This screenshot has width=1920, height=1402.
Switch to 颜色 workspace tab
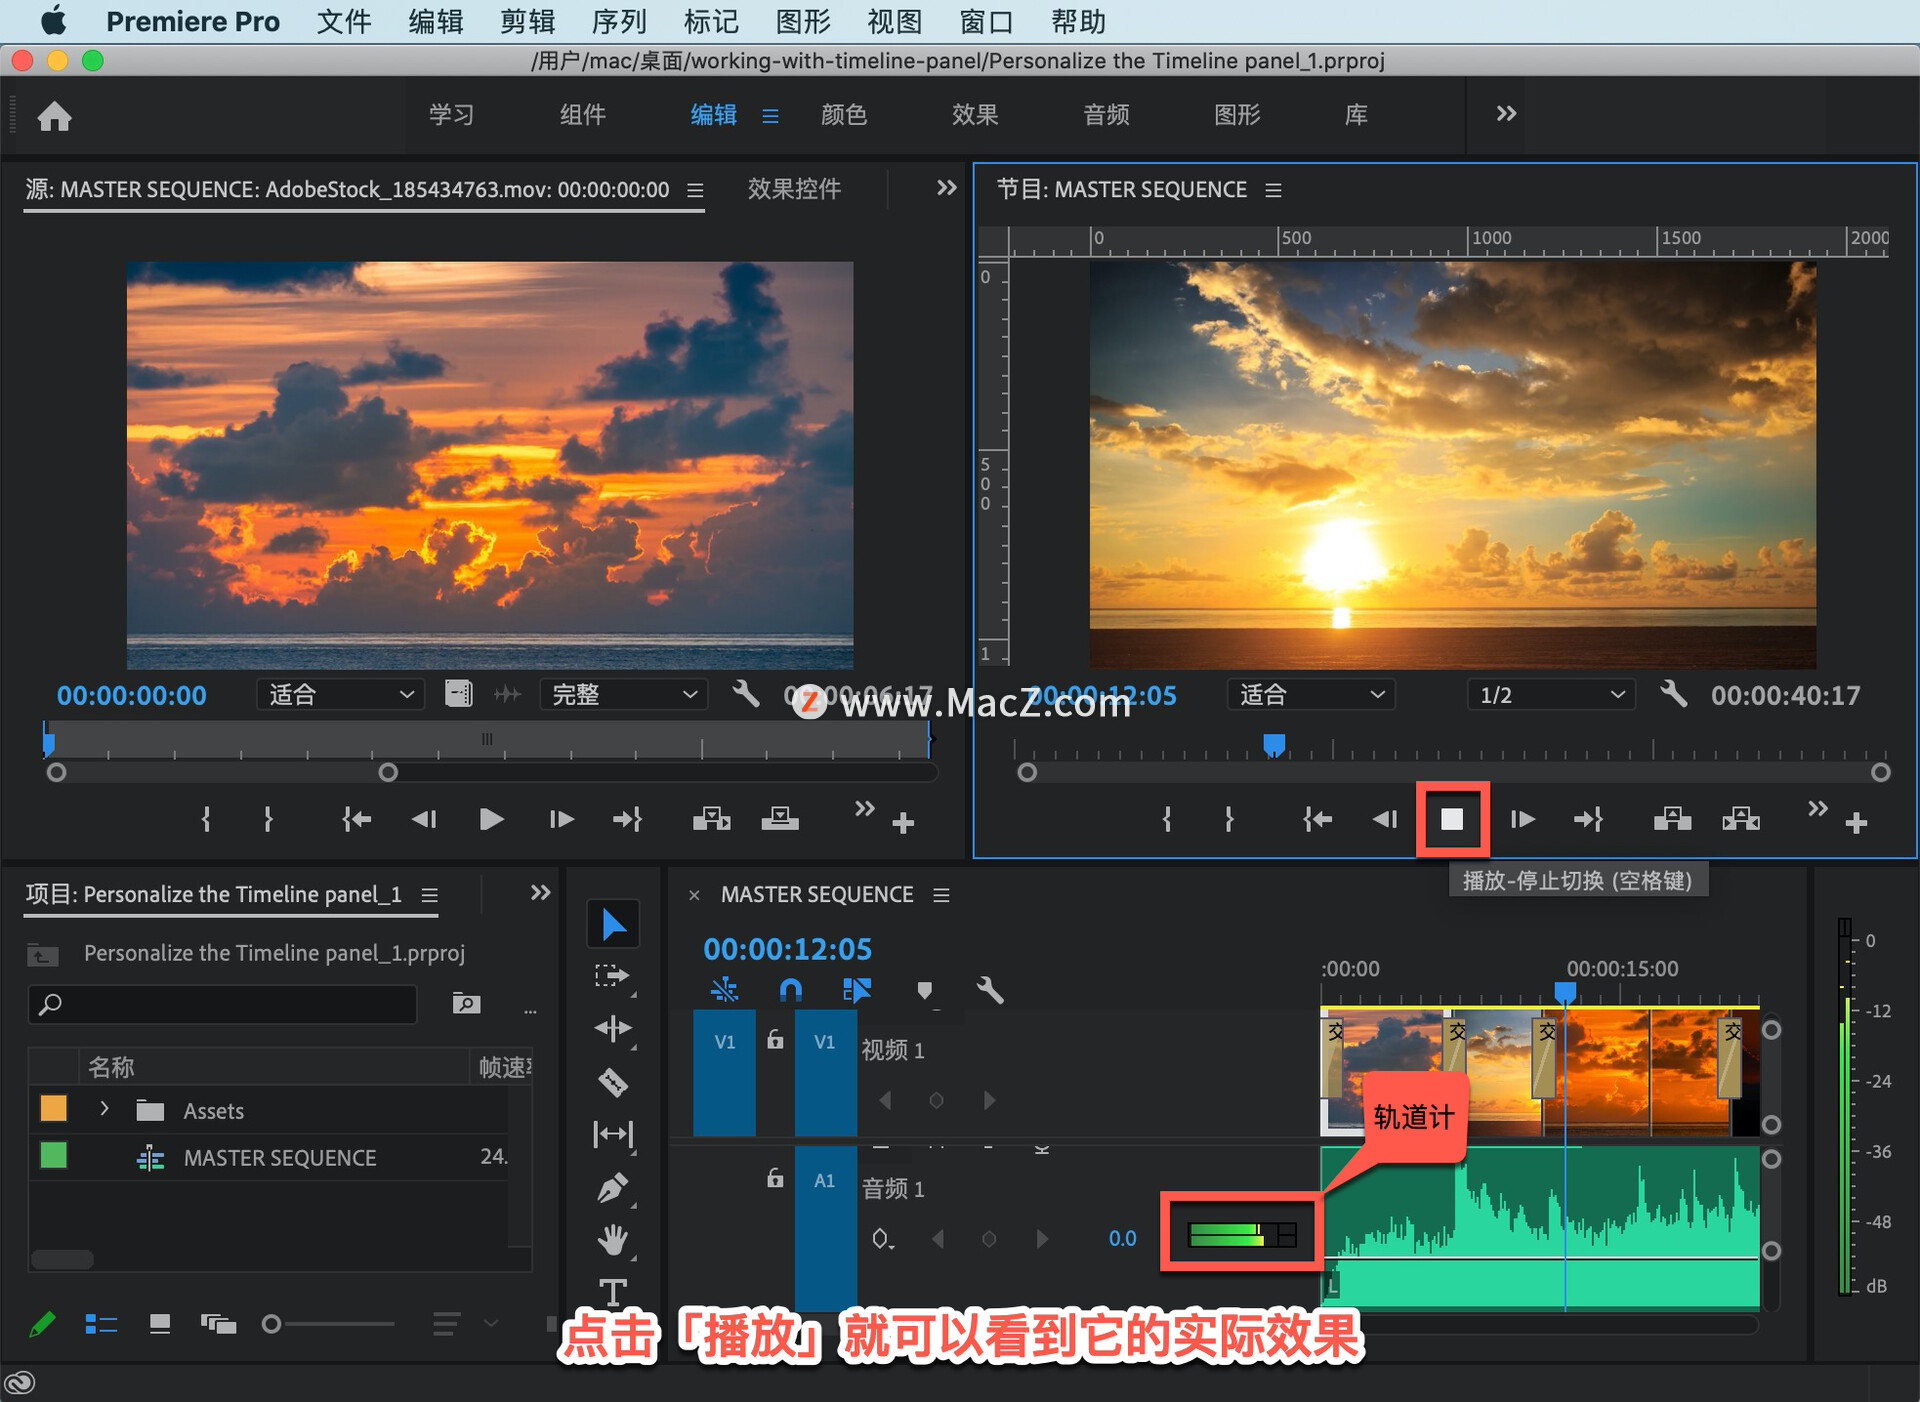(x=843, y=115)
